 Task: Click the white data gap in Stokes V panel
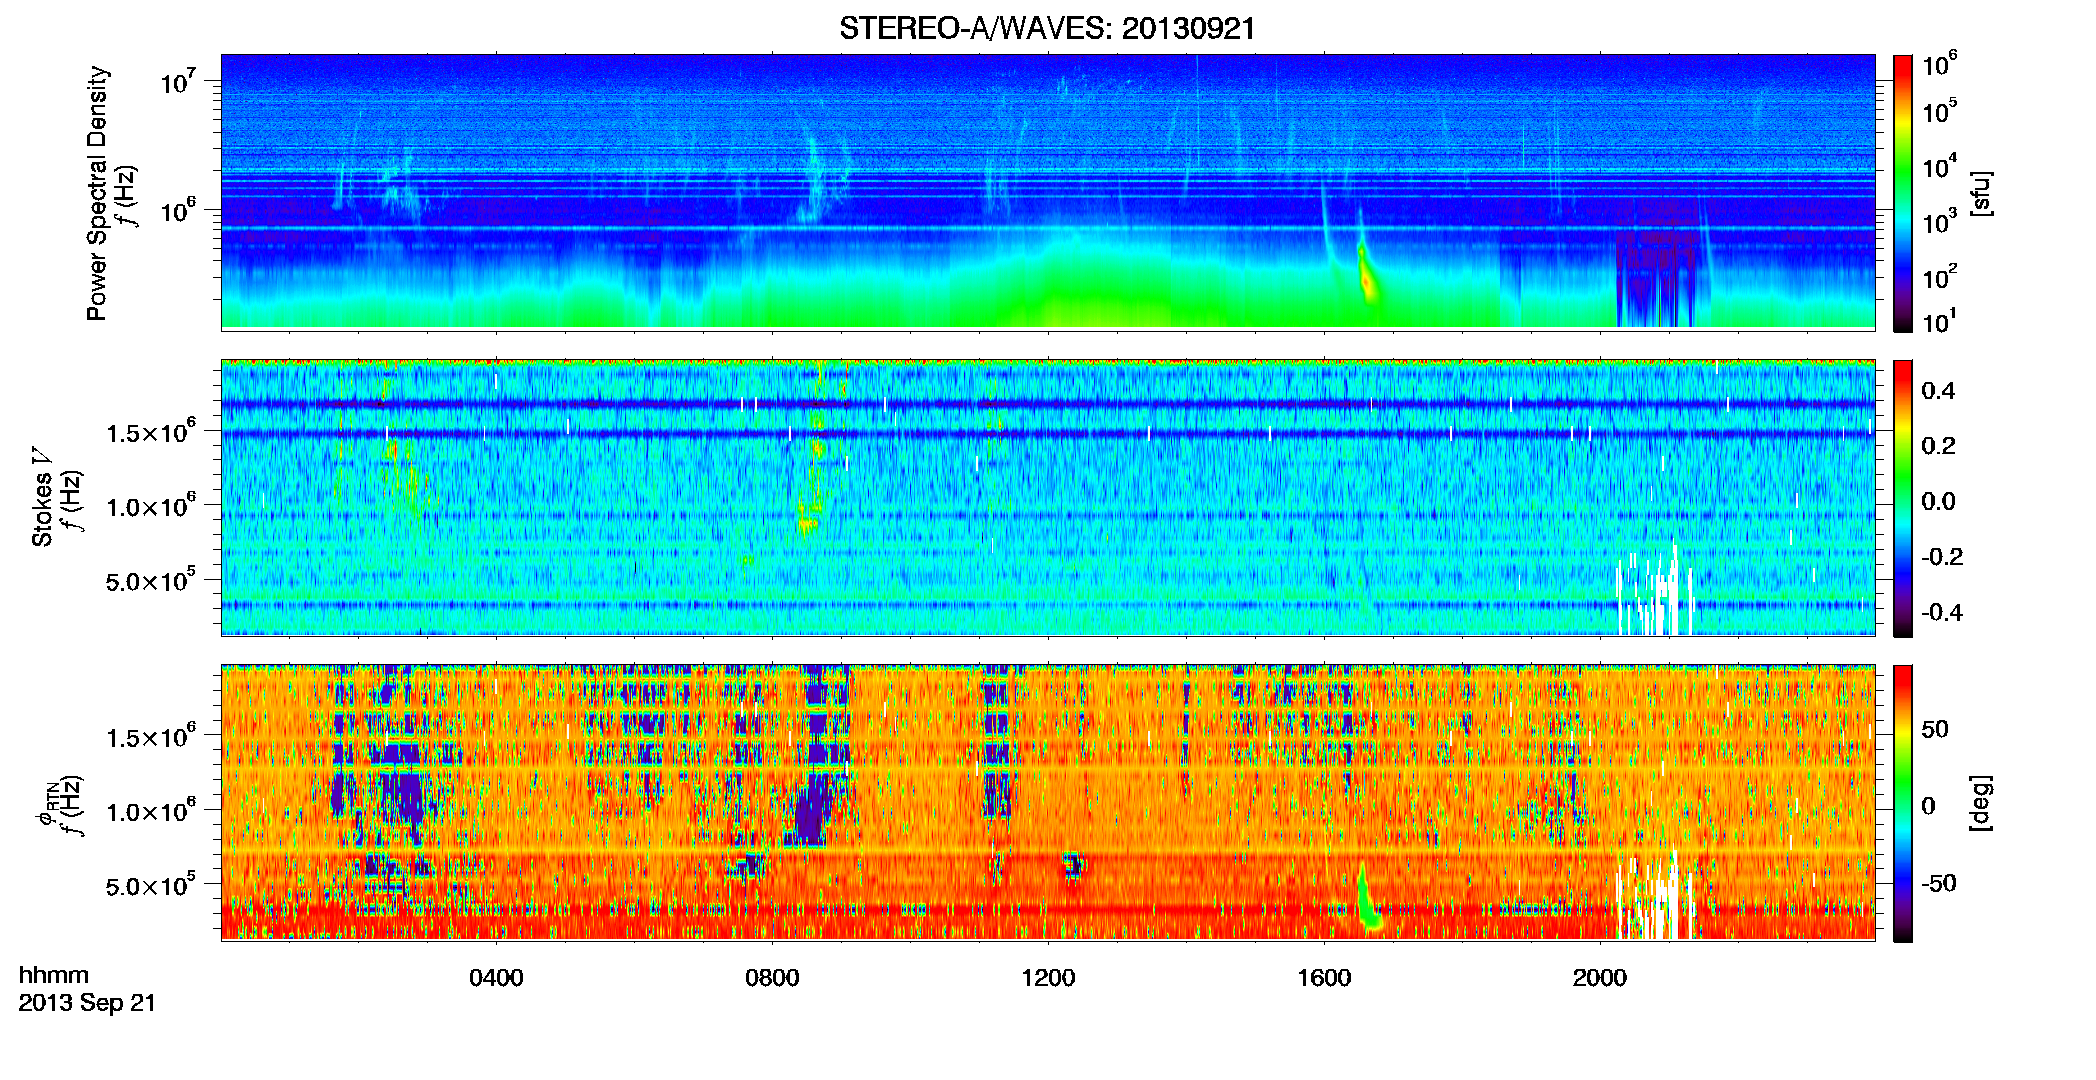coord(1655,592)
